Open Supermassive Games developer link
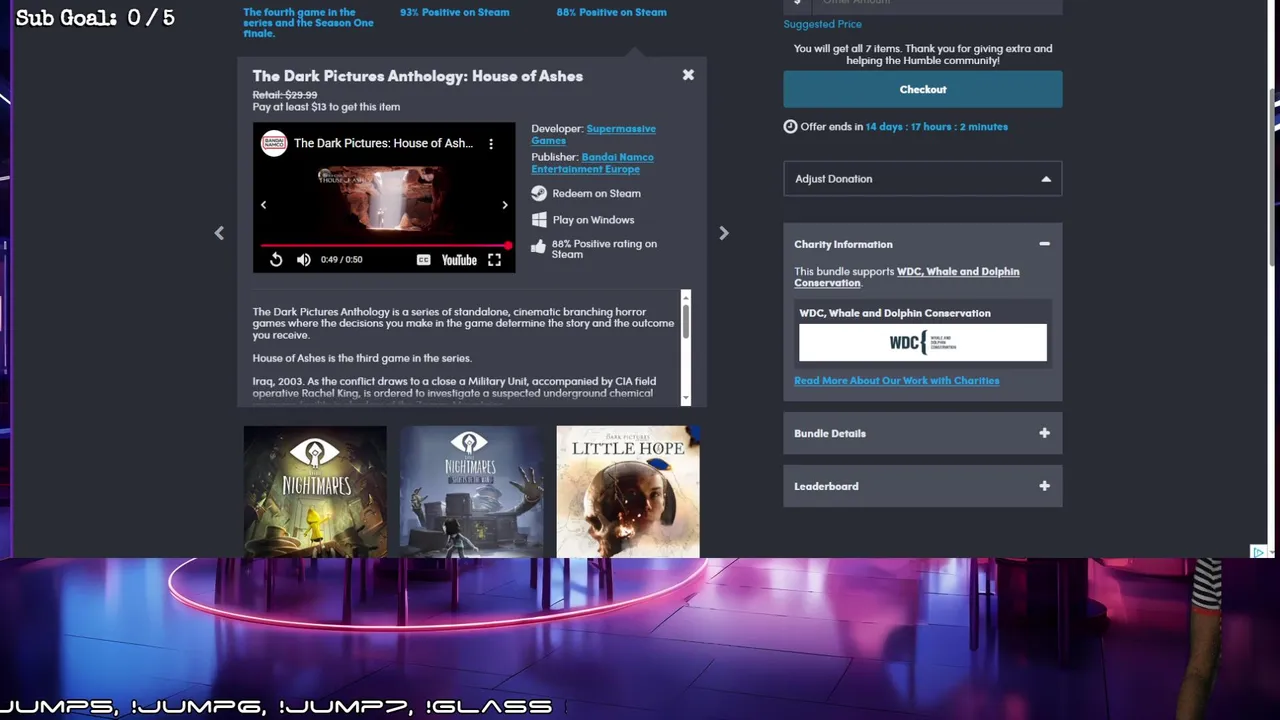Screen dimensions: 1280x720 click(594, 134)
